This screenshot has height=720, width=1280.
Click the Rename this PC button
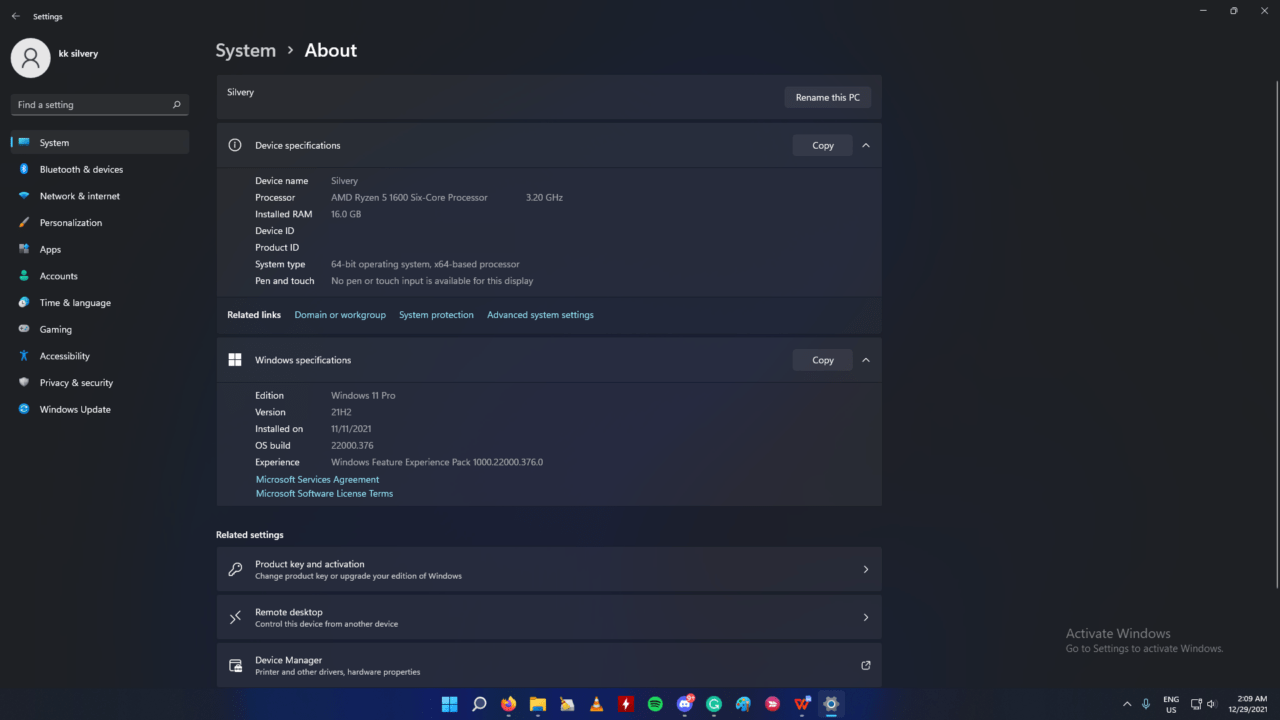[827, 98]
